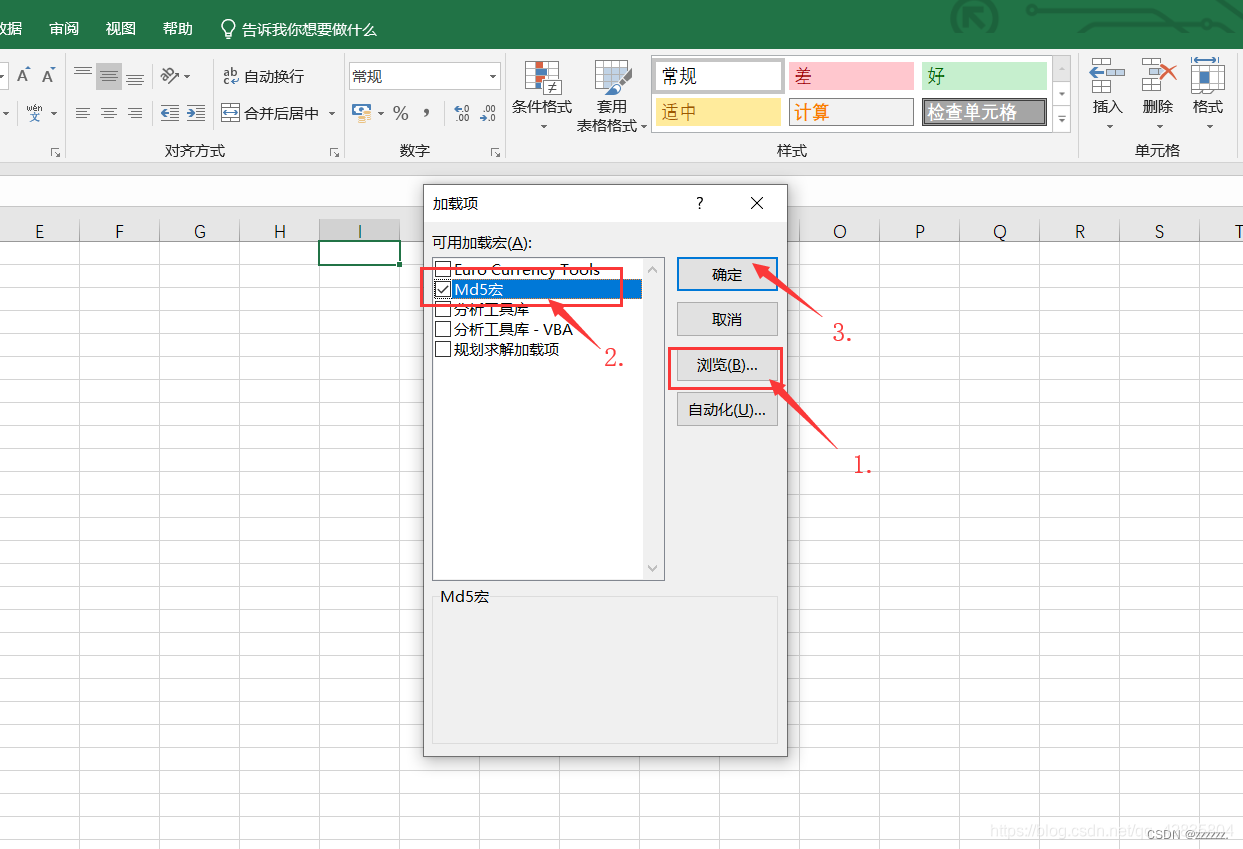Screen dimensions: 1243x849
Task: Click the add-ins list scrollbar down arrow
Action: click(652, 568)
